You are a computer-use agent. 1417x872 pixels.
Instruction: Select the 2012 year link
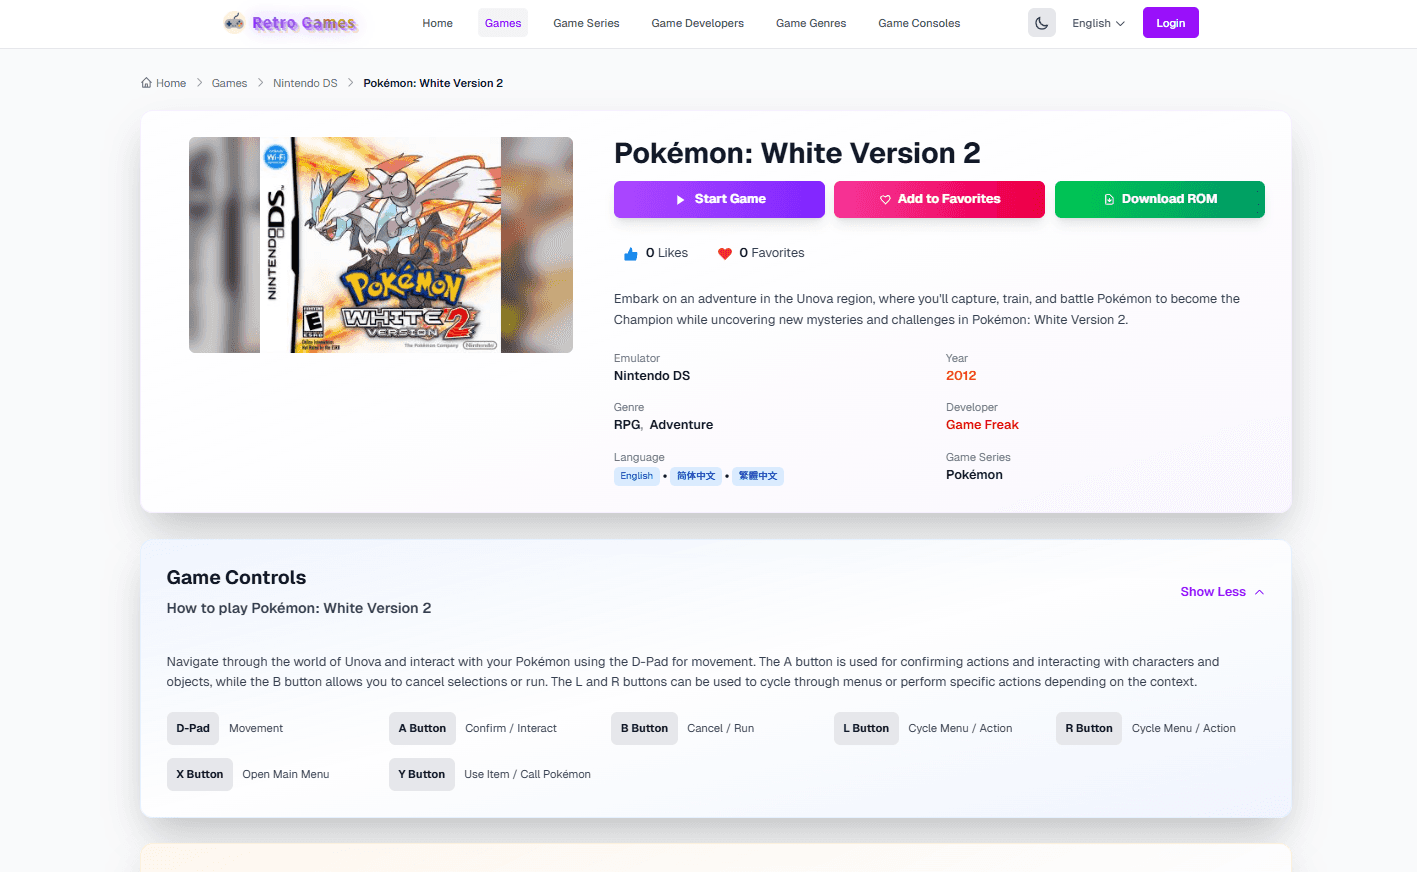coord(961,376)
